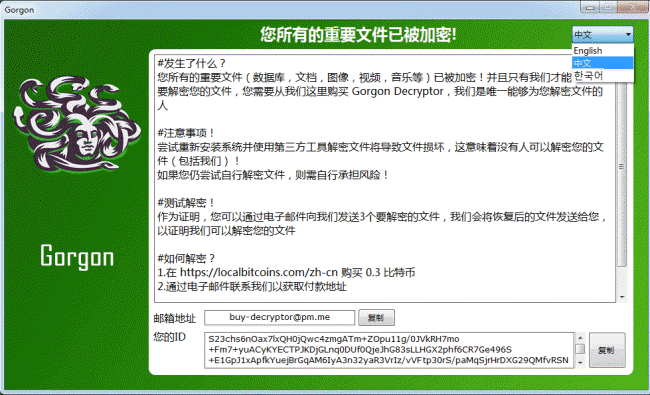Click inside the 您的ID text box
This screenshot has width=650, height=395.
point(388,350)
